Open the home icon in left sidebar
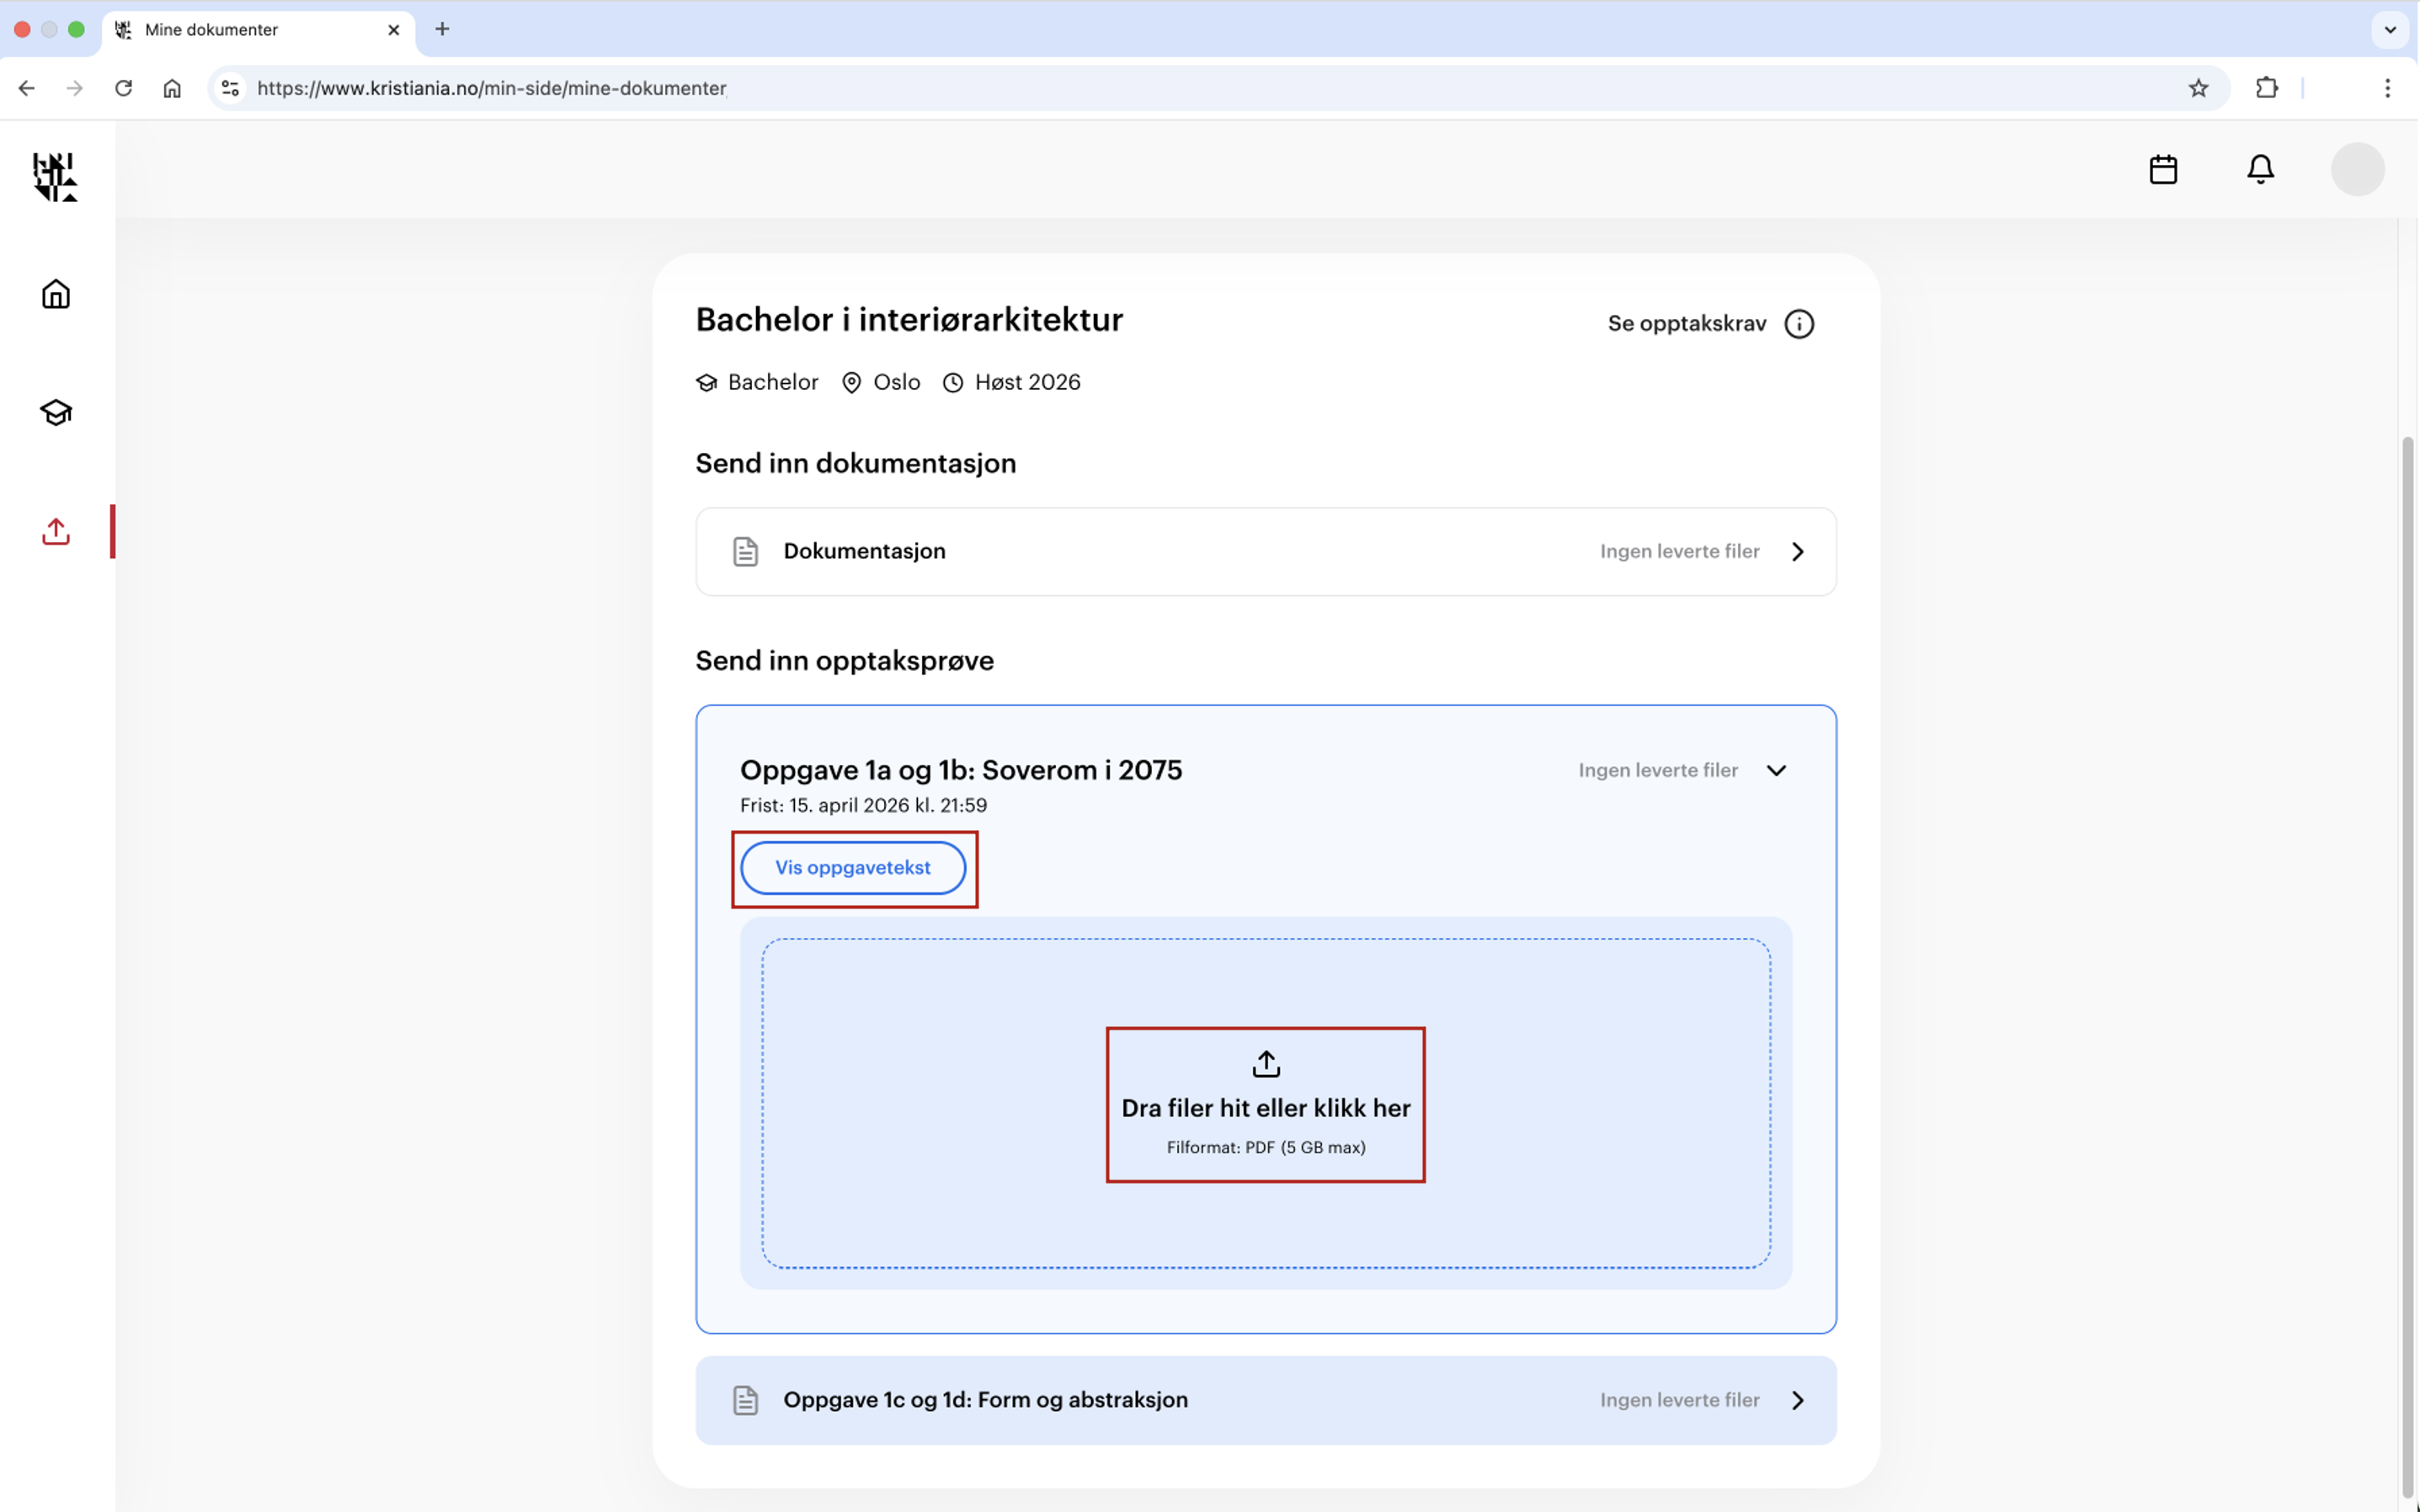The height and width of the screenshot is (1512, 2420). click(x=56, y=294)
